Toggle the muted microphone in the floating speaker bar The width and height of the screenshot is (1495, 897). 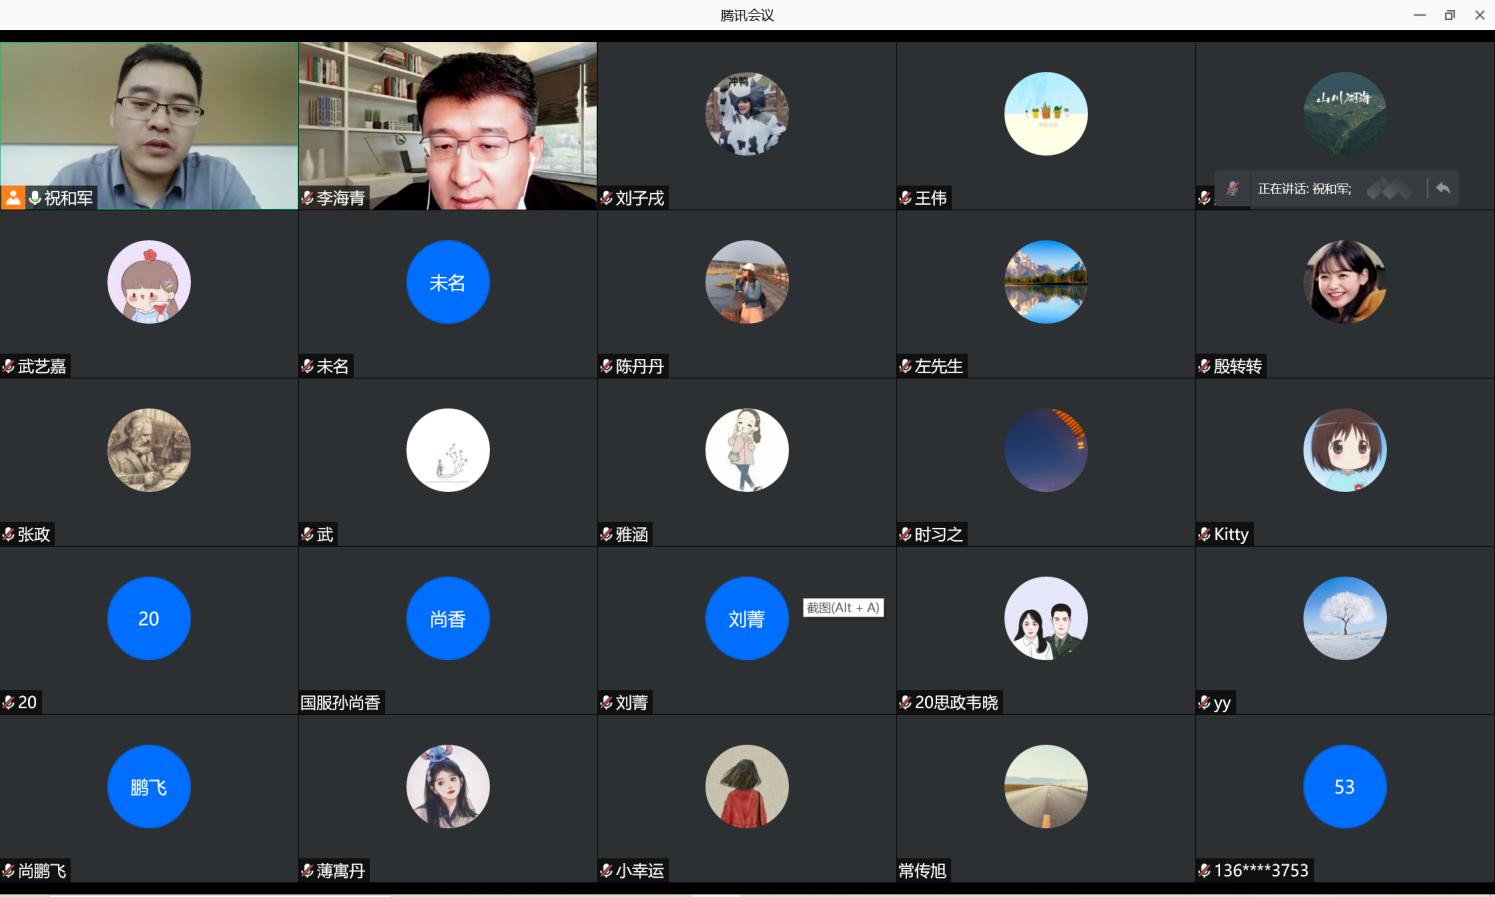(x=1233, y=189)
